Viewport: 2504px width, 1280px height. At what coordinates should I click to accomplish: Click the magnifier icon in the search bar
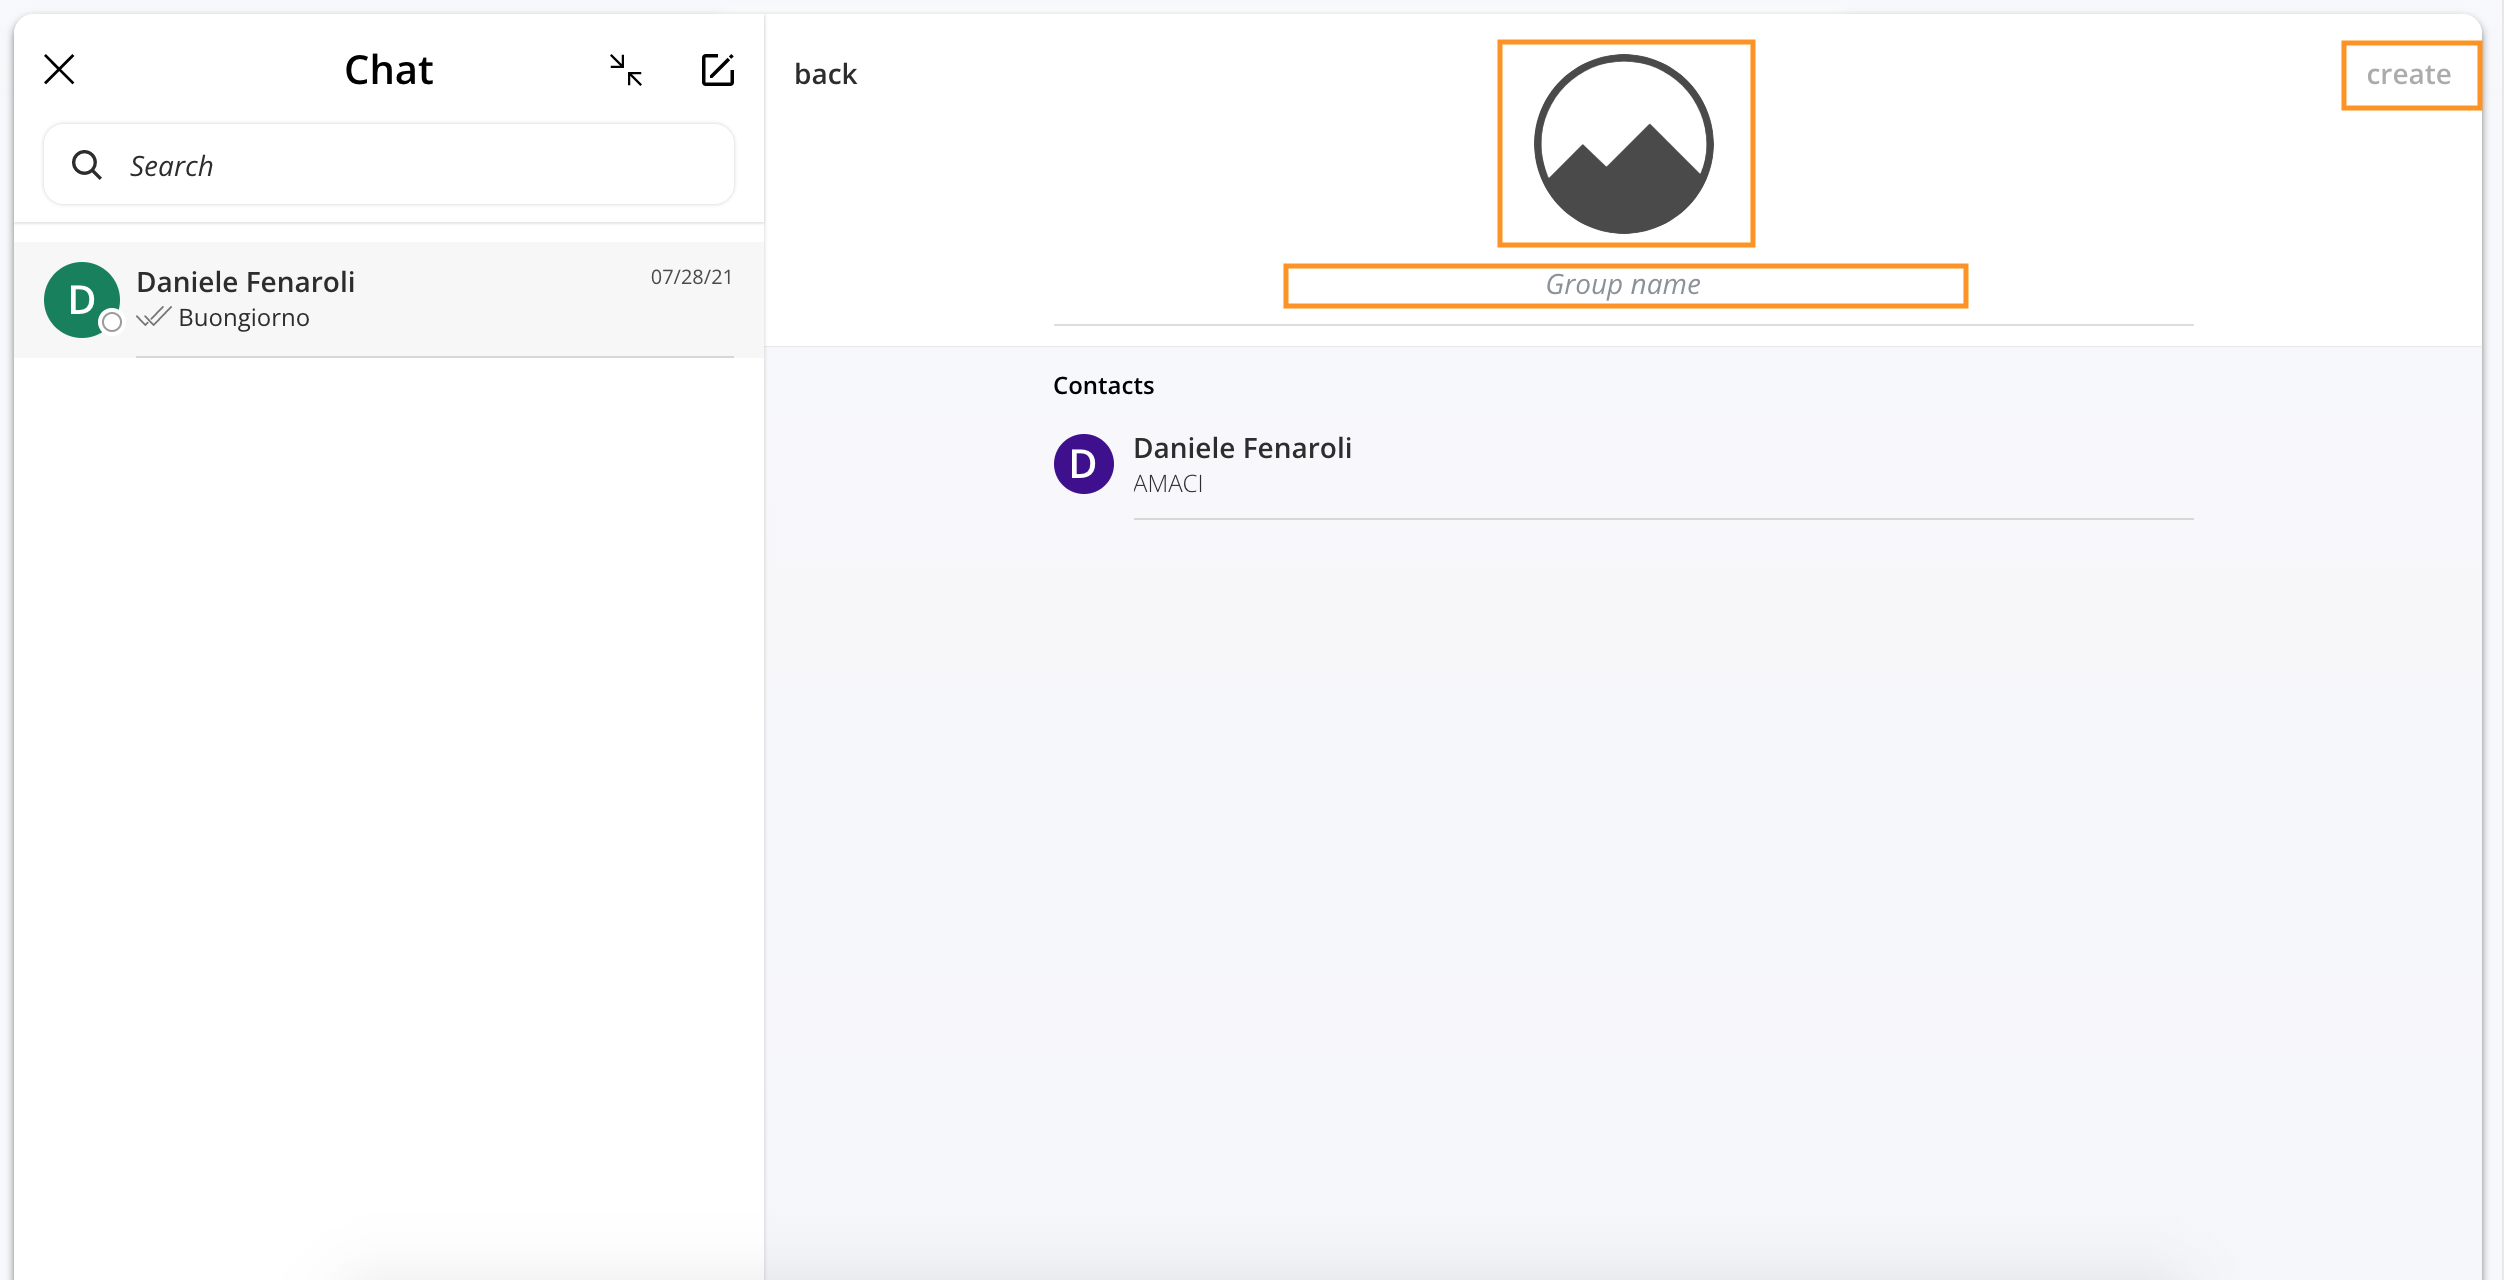point(87,165)
